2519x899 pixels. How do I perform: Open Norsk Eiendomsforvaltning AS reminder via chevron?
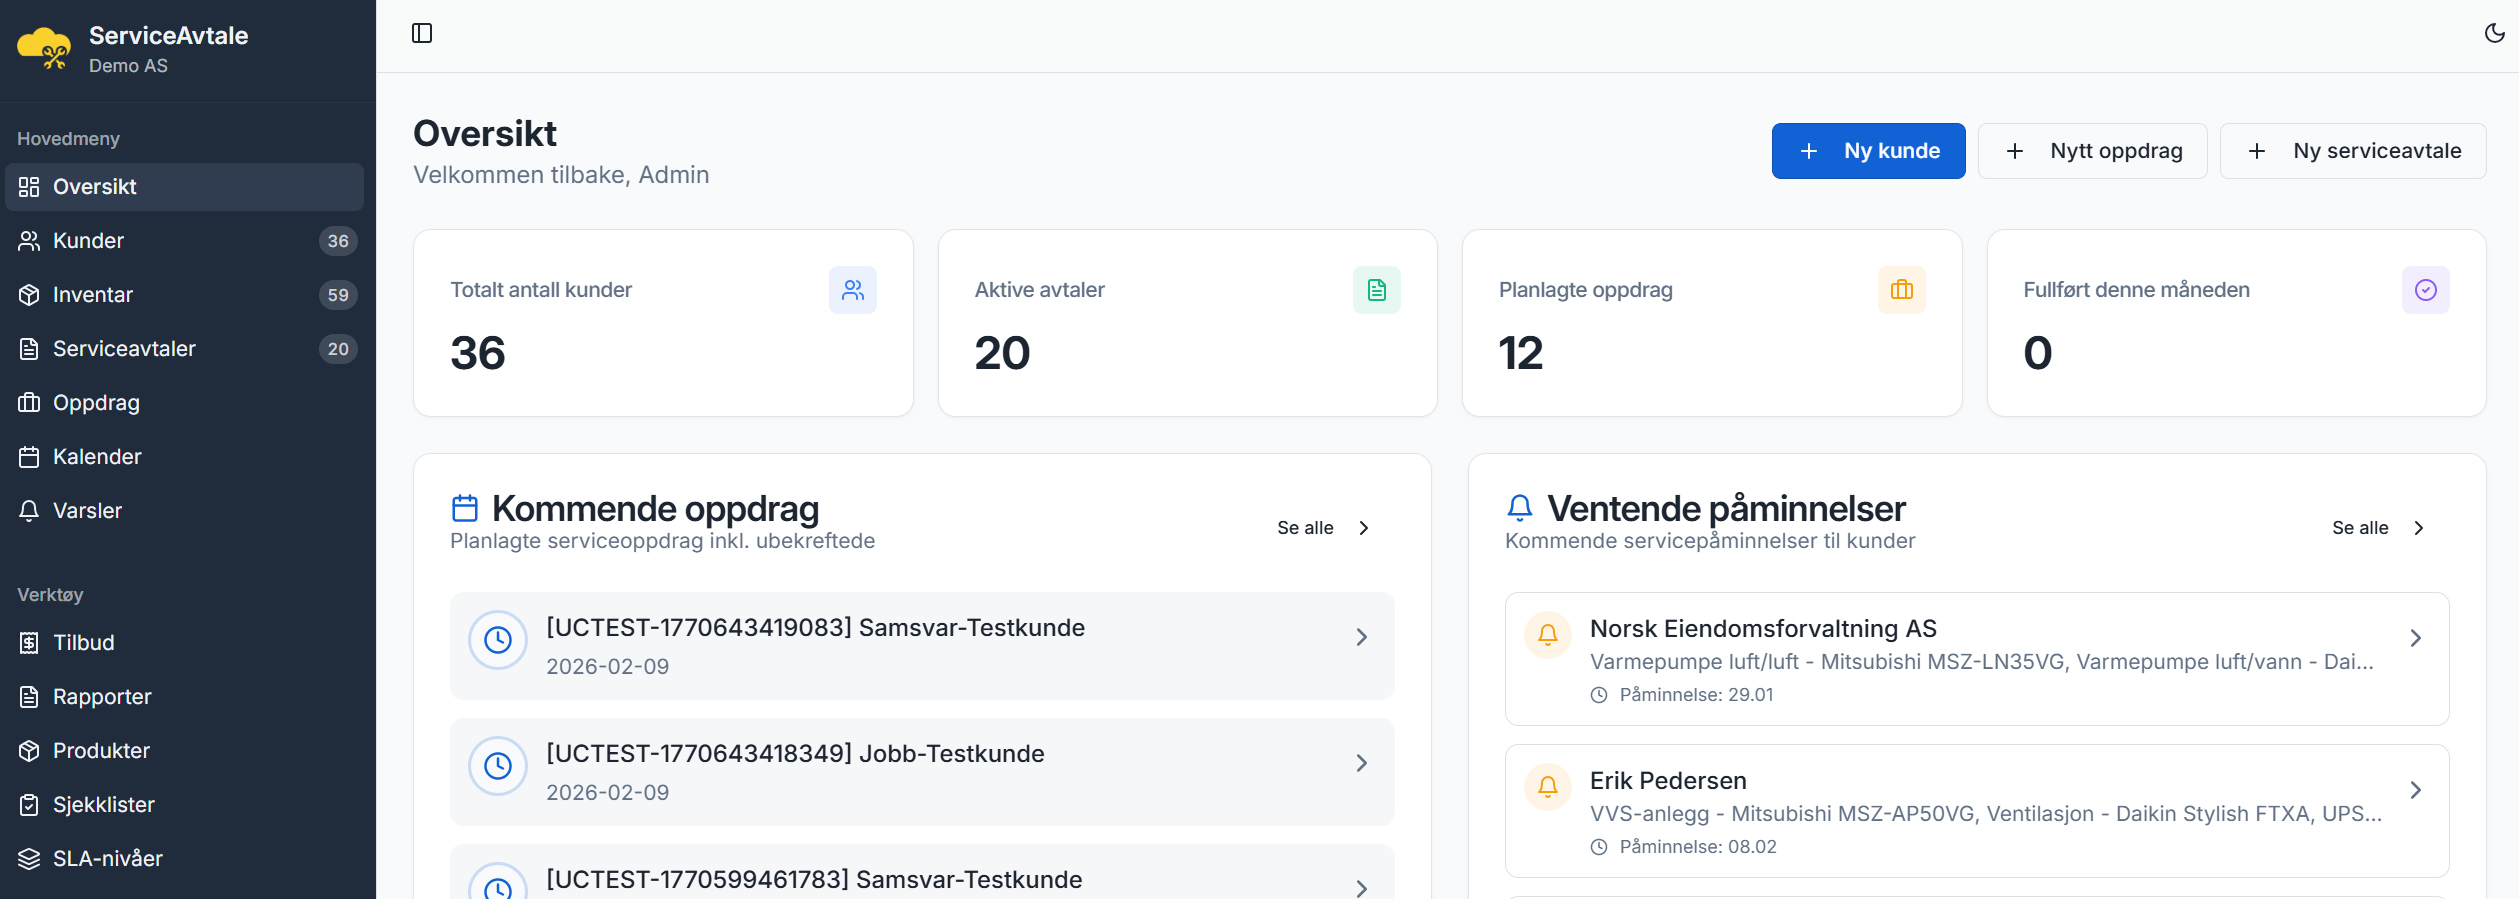tap(2415, 638)
